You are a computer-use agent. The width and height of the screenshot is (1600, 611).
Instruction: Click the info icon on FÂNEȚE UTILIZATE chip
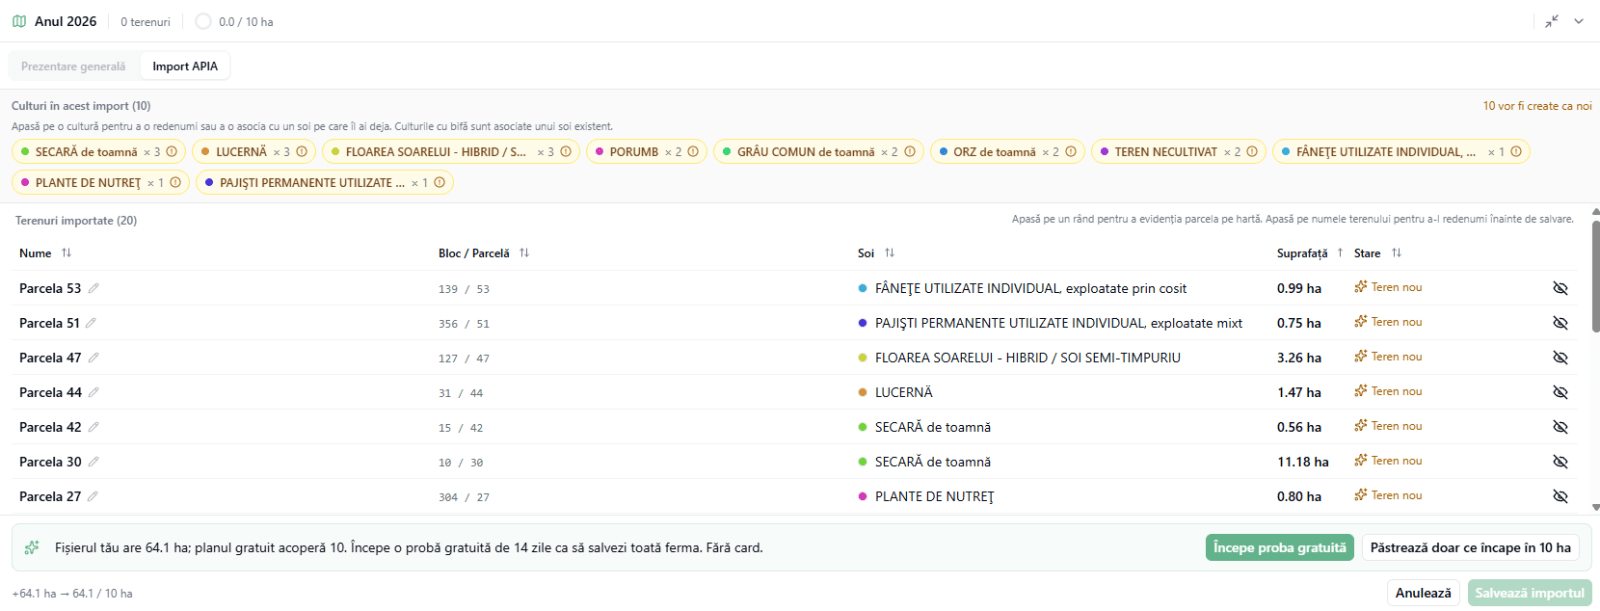1516,152
